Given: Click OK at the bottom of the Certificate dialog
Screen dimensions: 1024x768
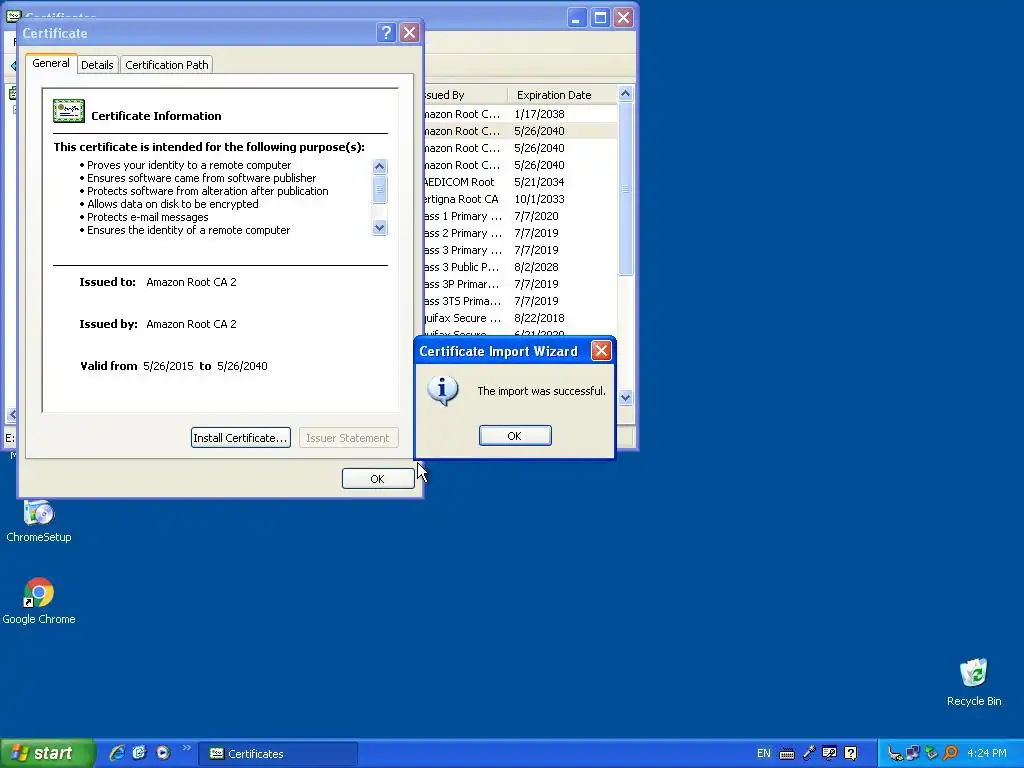Looking at the screenshot, I should [x=377, y=479].
